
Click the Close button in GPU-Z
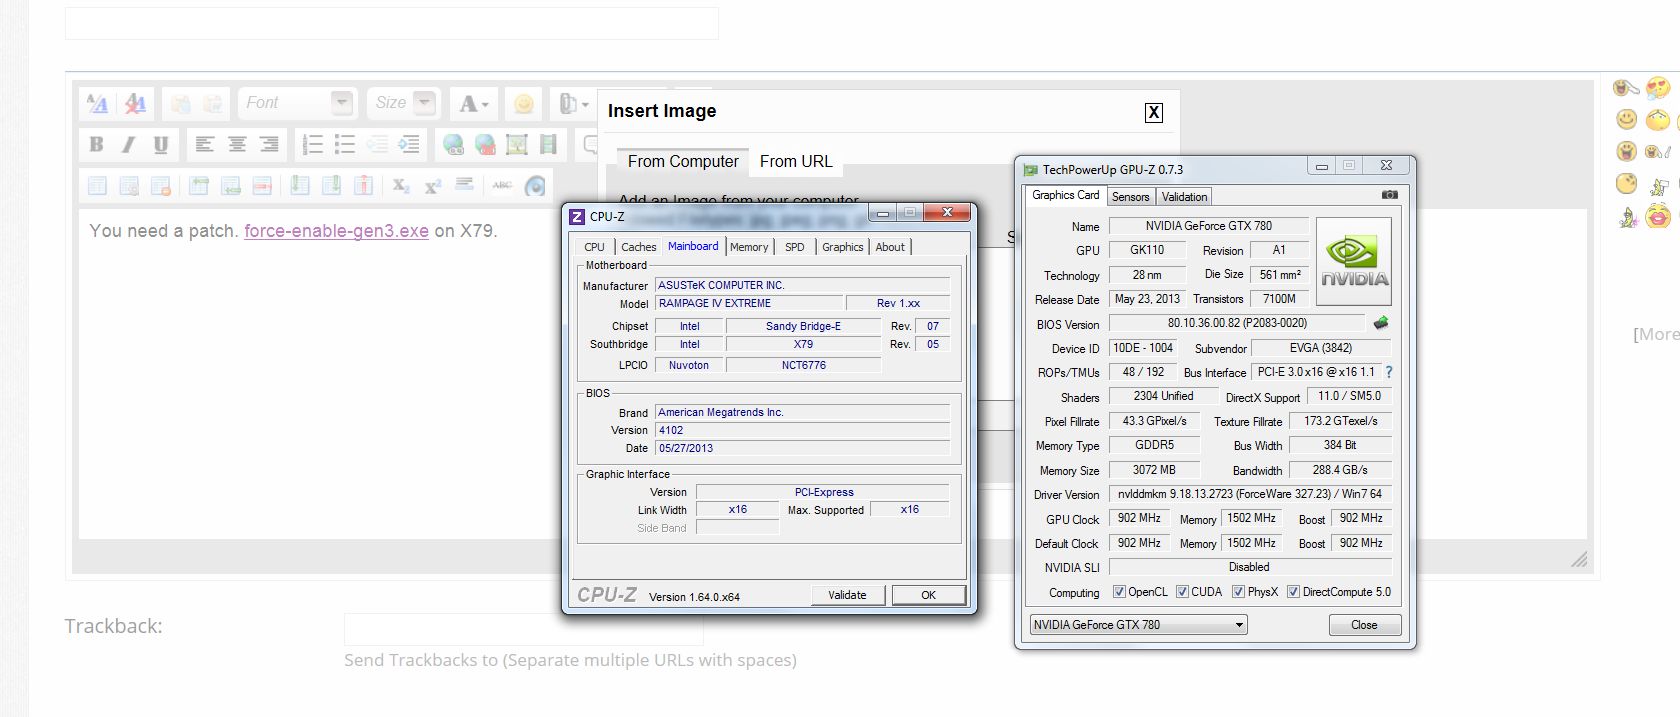coord(1364,625)
